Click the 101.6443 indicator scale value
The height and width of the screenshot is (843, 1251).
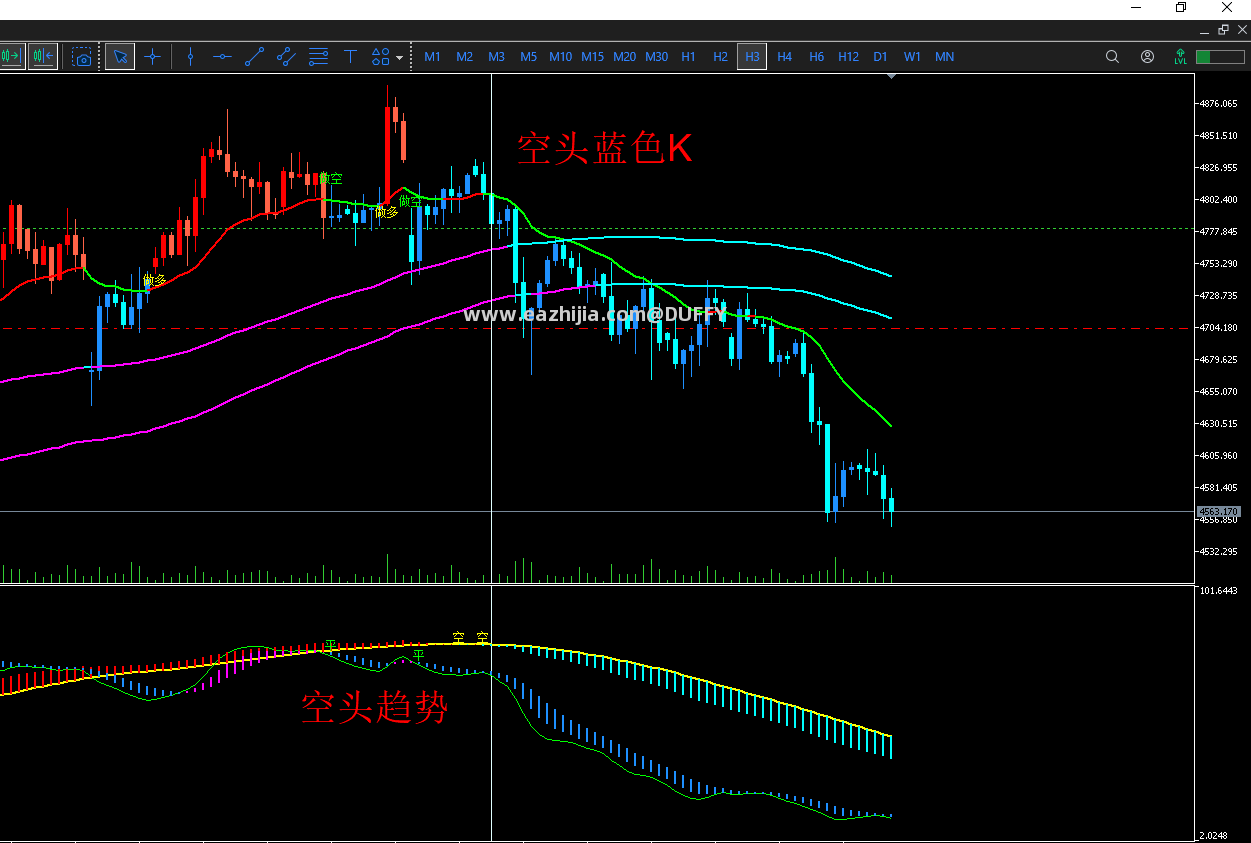point(1217,590)
